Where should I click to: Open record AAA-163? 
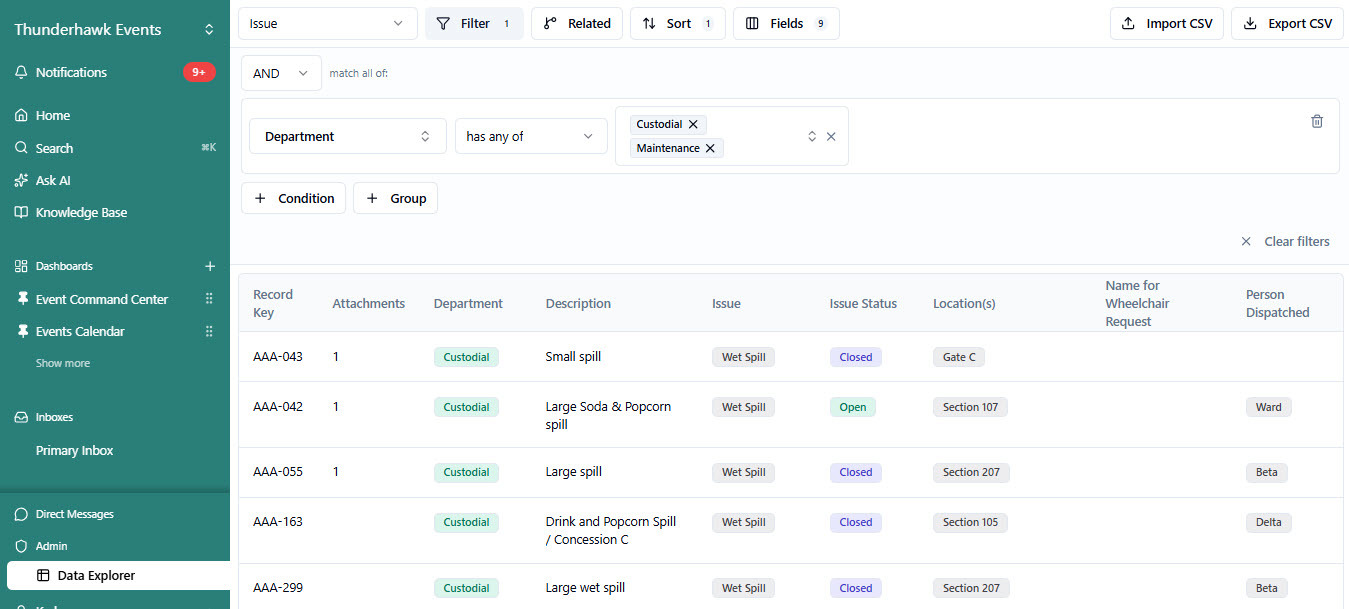[x=278, y=521]
